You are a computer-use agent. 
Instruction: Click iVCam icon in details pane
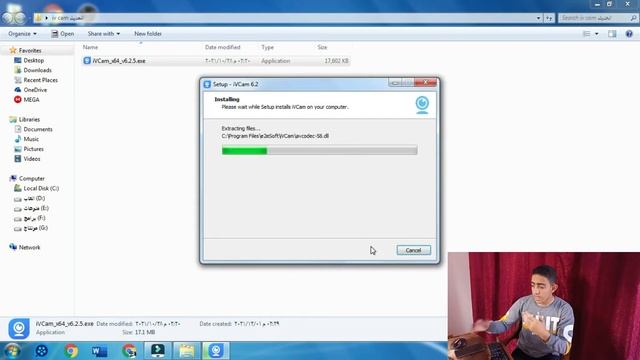pos(19,329)
